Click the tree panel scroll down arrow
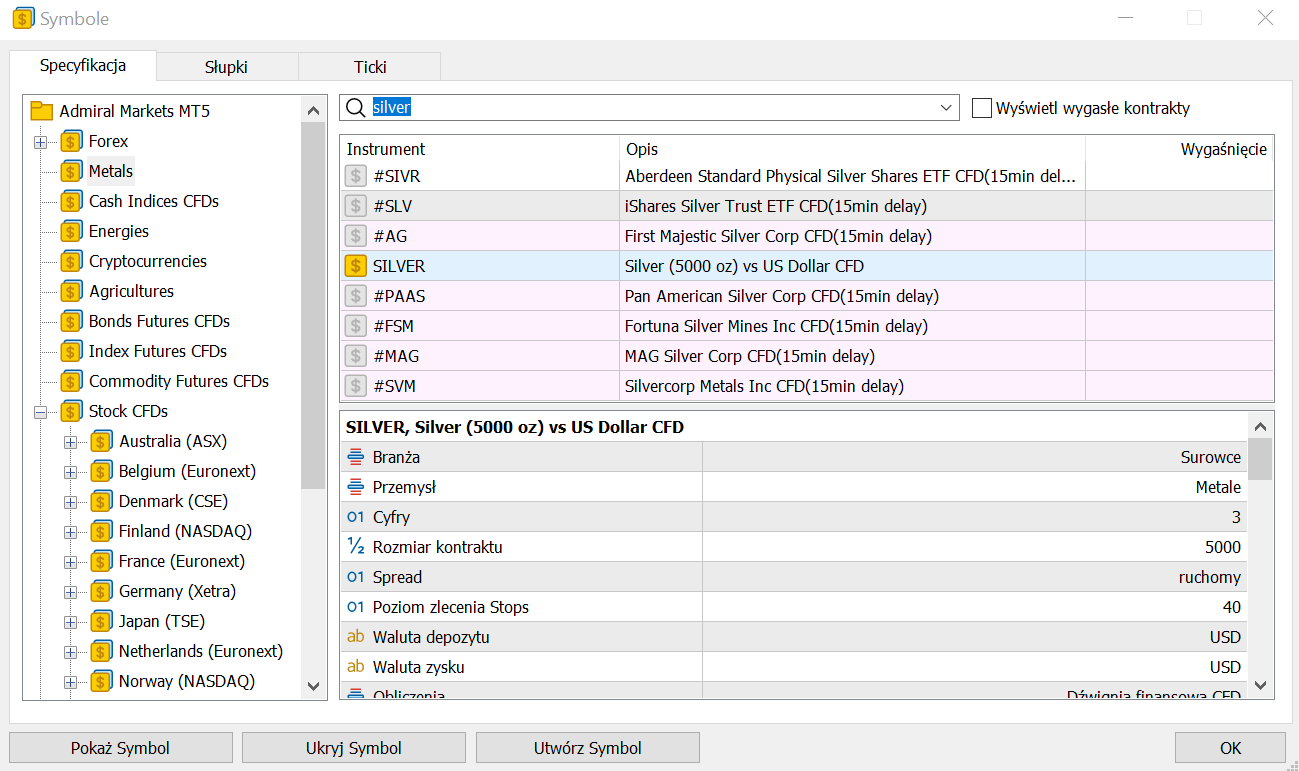1299x771 pixels. [x=314, y=686]
